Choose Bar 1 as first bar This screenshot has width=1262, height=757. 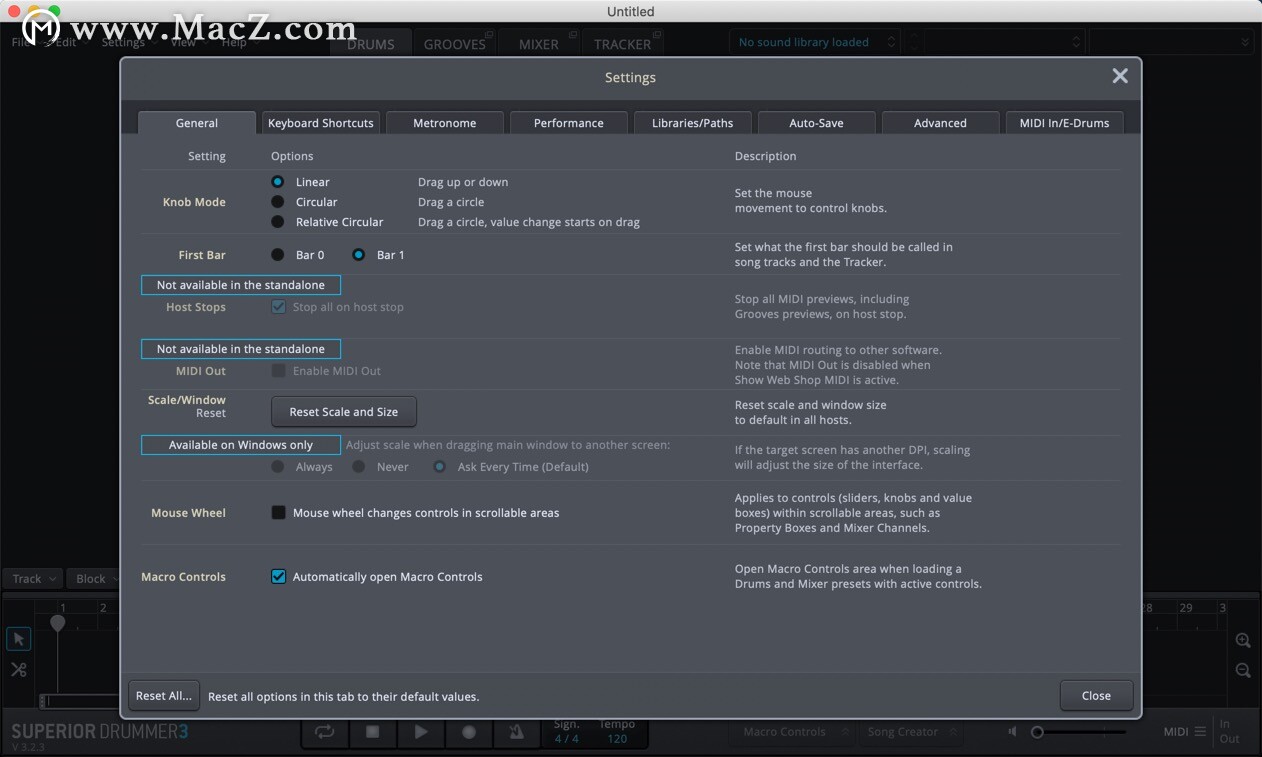click(359, 255)
